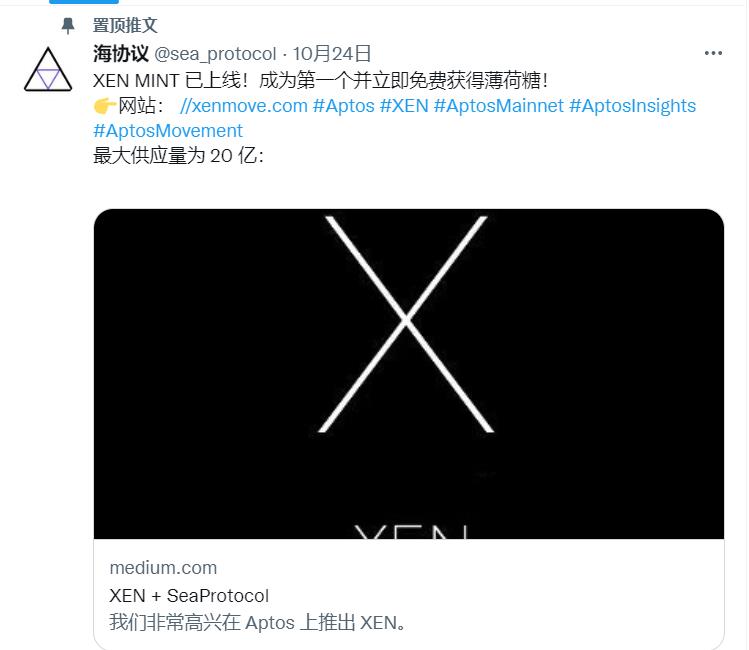Viewport: 749px width, 650px height.
Task: Click the medium.com source label
Action: tap(163, 568)
